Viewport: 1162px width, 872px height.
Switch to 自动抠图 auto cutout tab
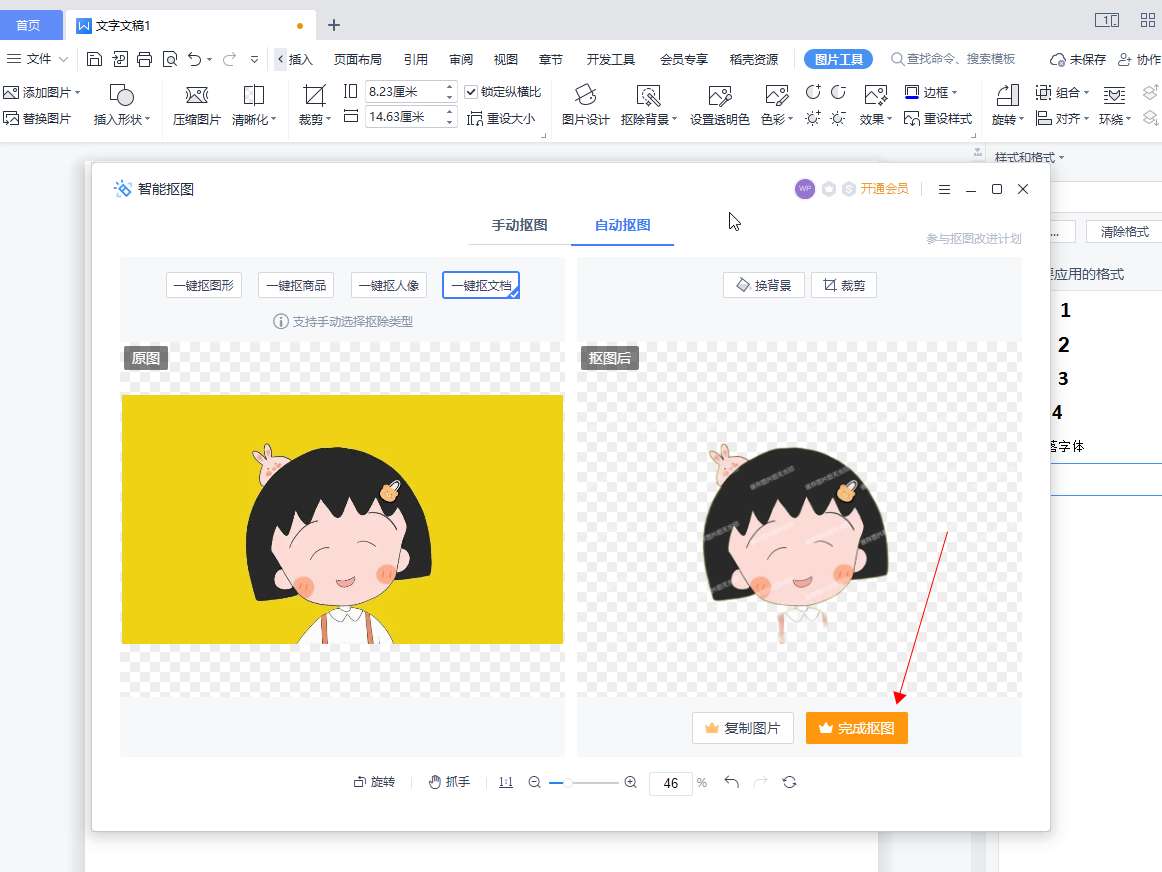(622, 225)
